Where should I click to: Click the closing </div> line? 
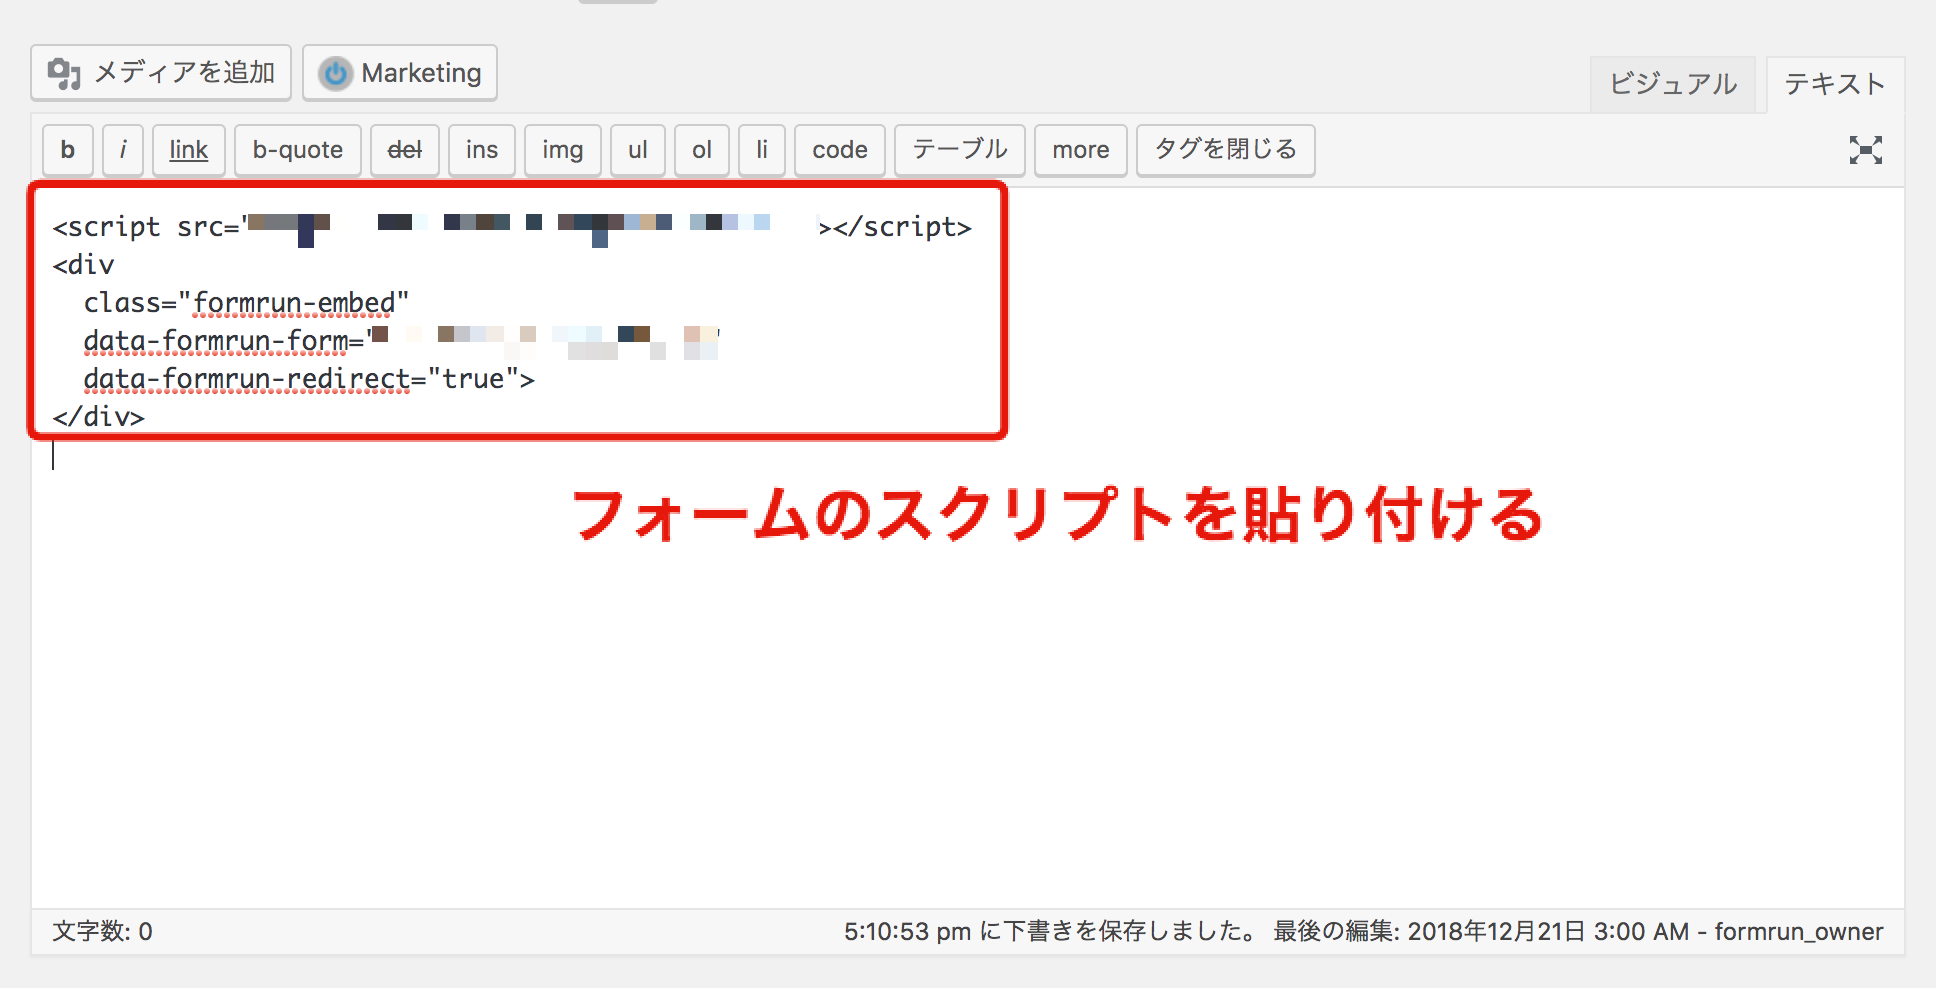(x=99, y=417)
